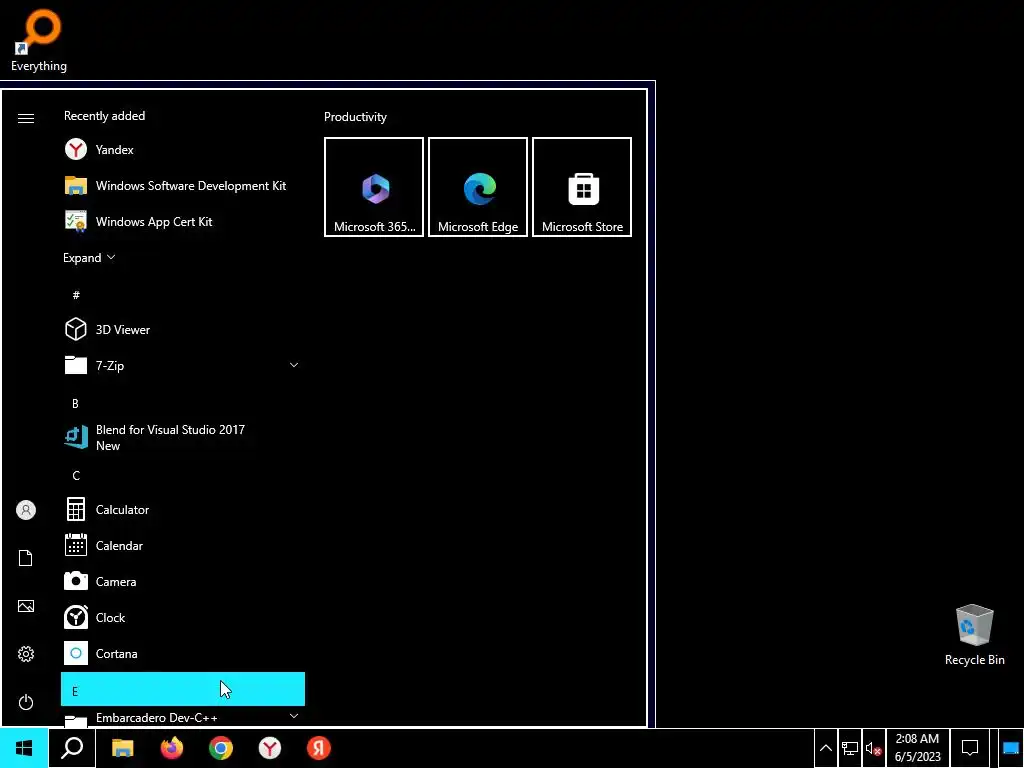1024x768 pixels.
Task: Open the Calendar app
Action: pyautogui.click(x=183, y=545)
